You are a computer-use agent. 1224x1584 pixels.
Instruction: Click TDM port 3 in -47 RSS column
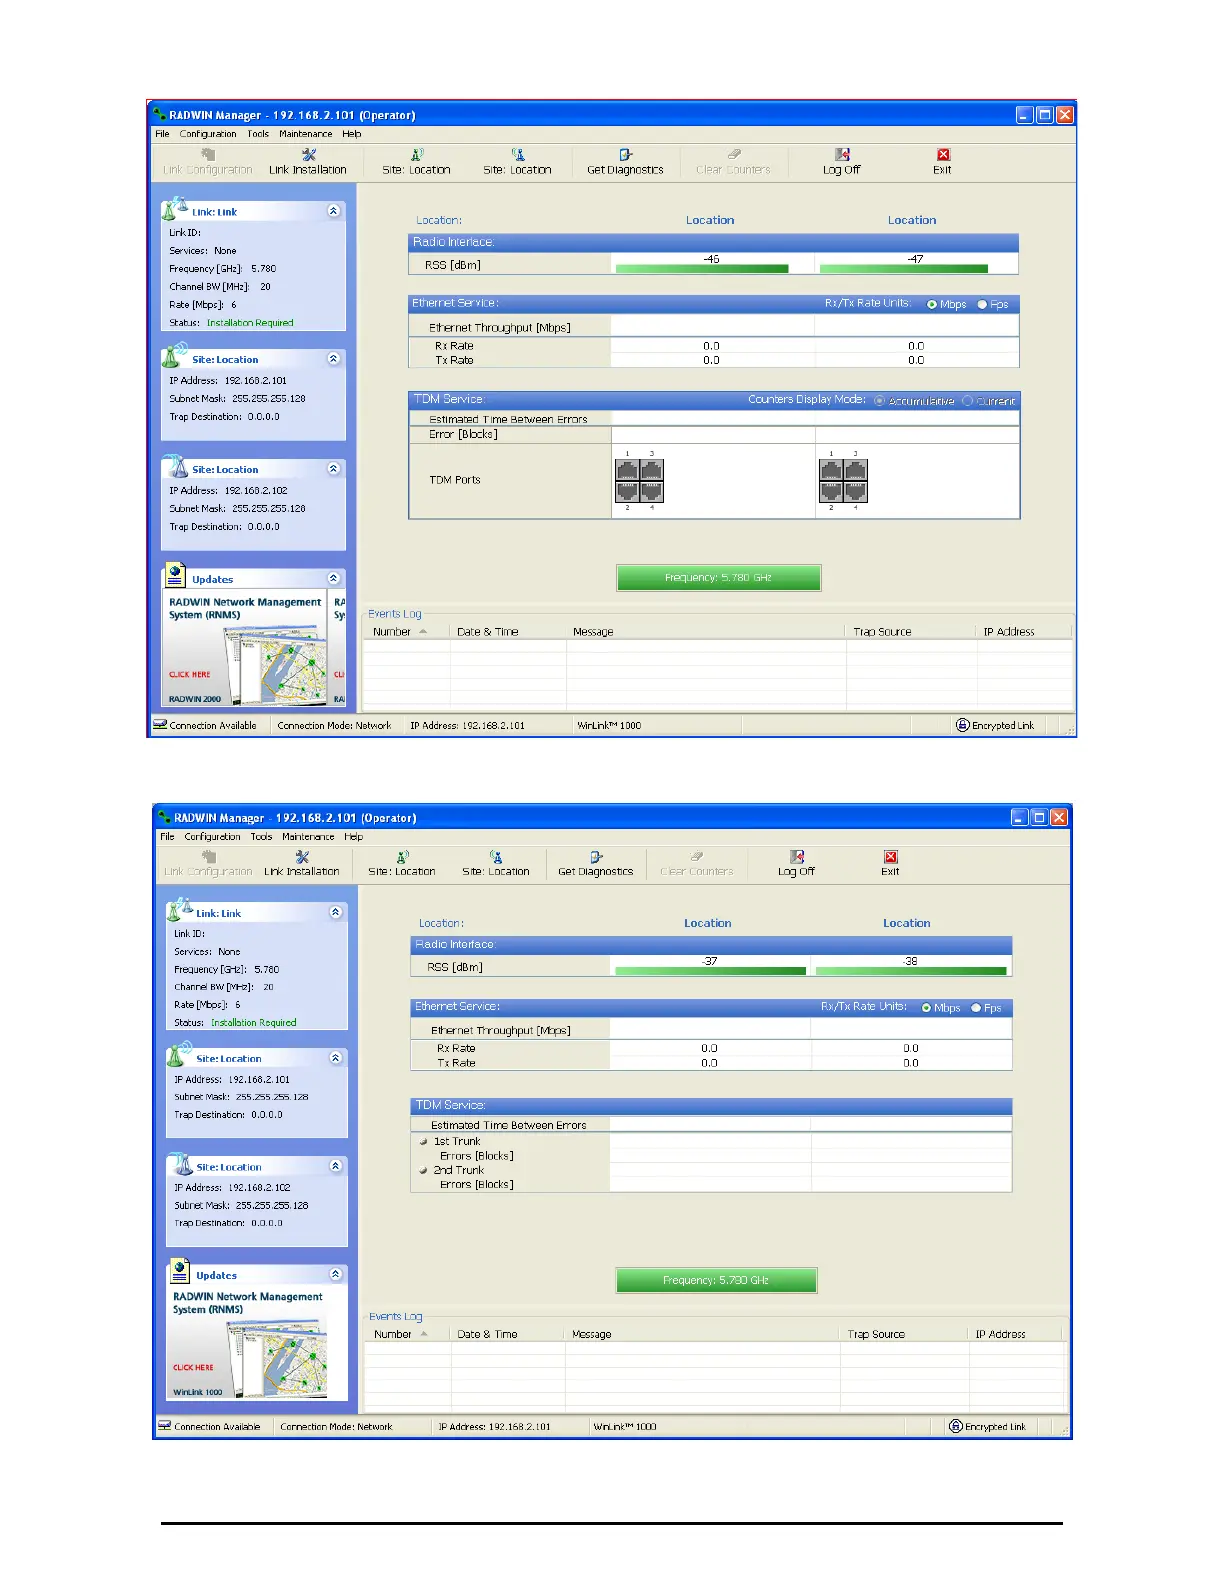coord(856,471)
